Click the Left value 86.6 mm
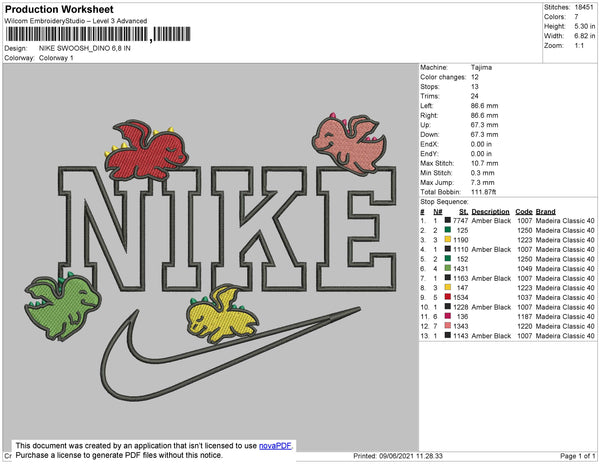Viewport: 600px width, 464px height. coord(484,106)
